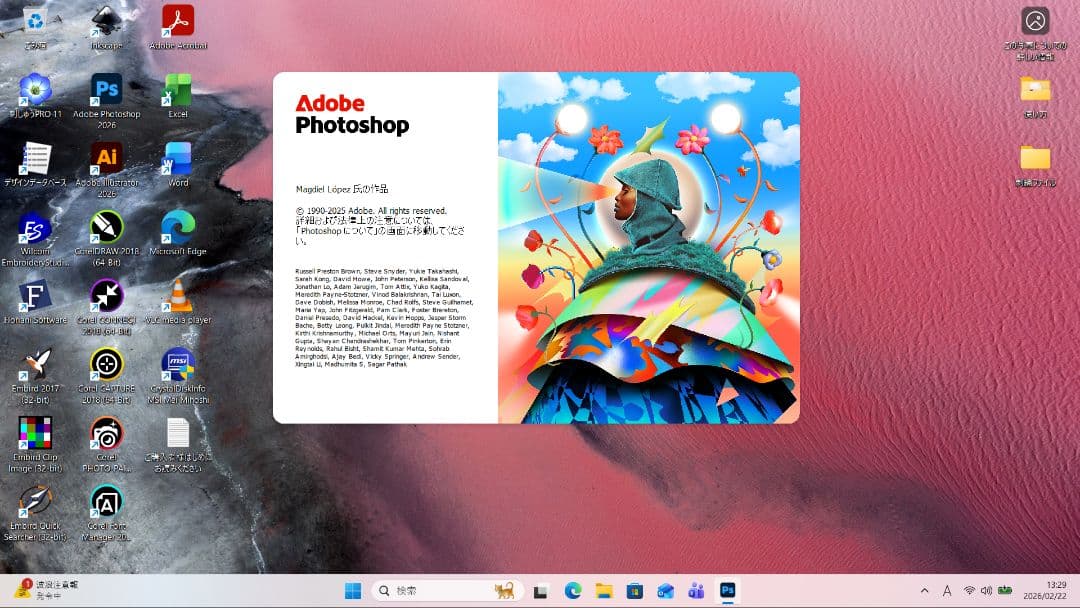Select the Adobe Acrobat desktop icon

click(178, 22)
